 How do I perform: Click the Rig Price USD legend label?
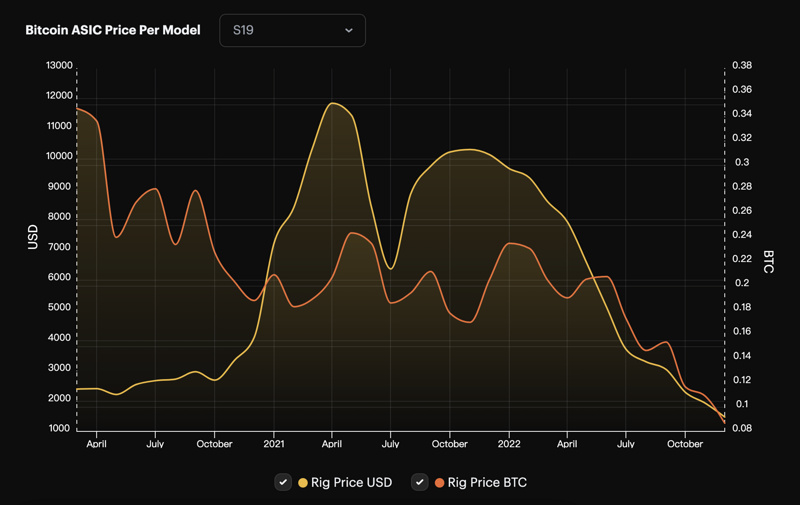click(352, 483)
